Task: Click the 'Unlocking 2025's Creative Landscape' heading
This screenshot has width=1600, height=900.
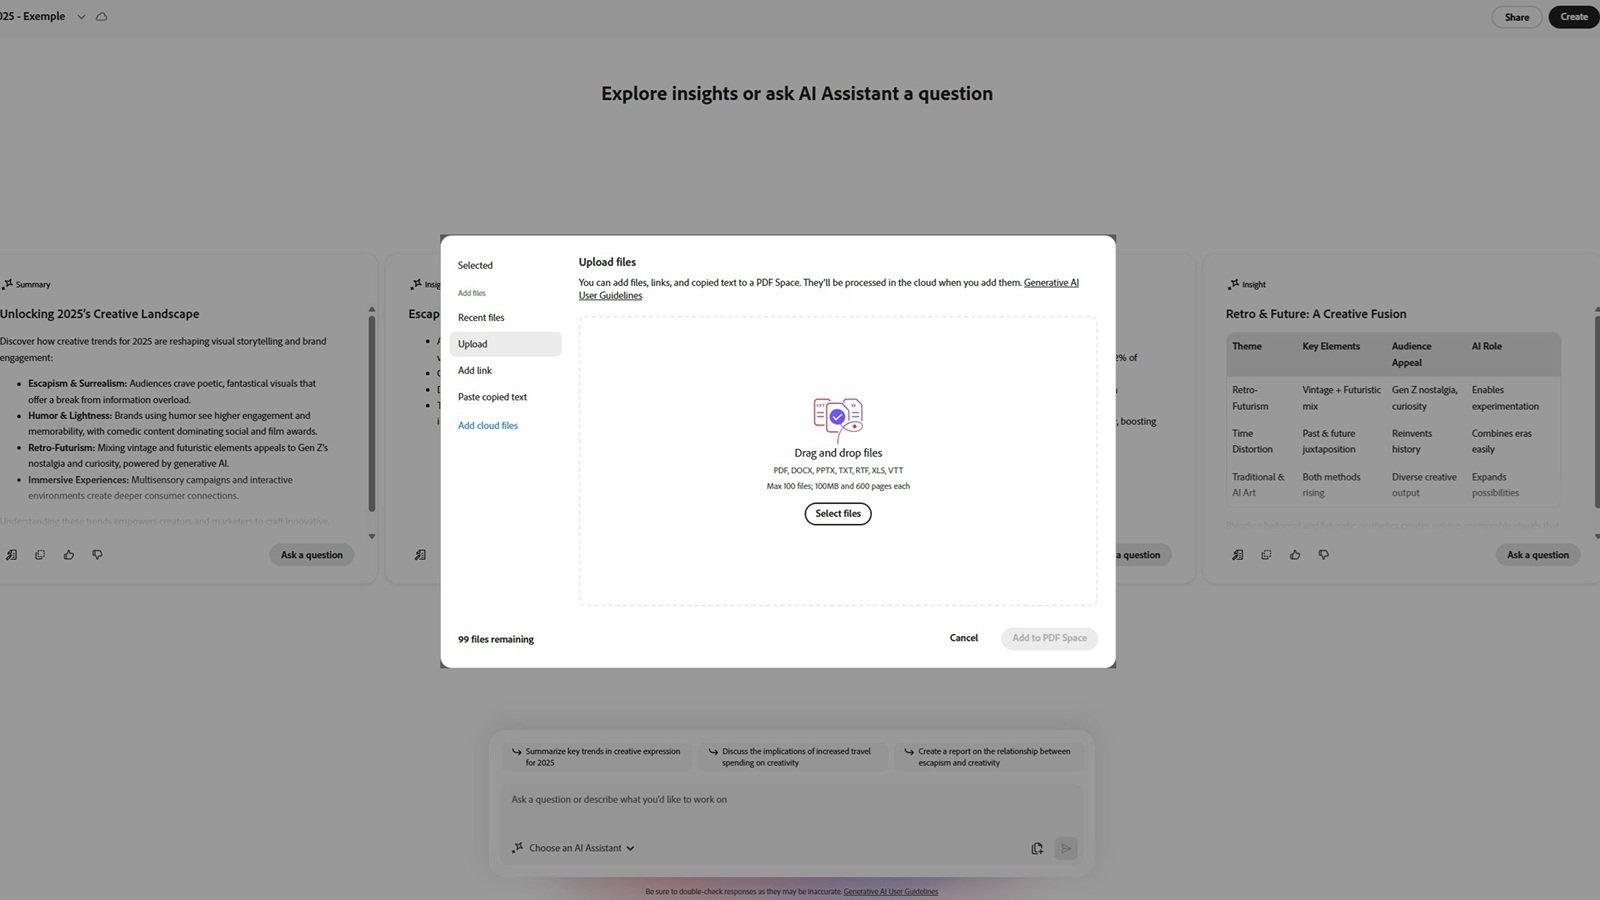Action: click(99, 314)
